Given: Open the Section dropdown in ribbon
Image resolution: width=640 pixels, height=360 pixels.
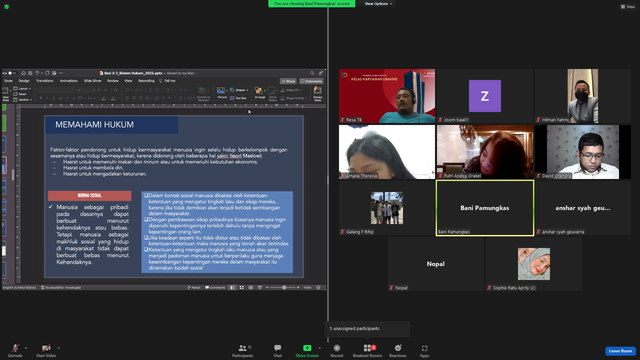Looking at the screenshot, I should point(22,100).
